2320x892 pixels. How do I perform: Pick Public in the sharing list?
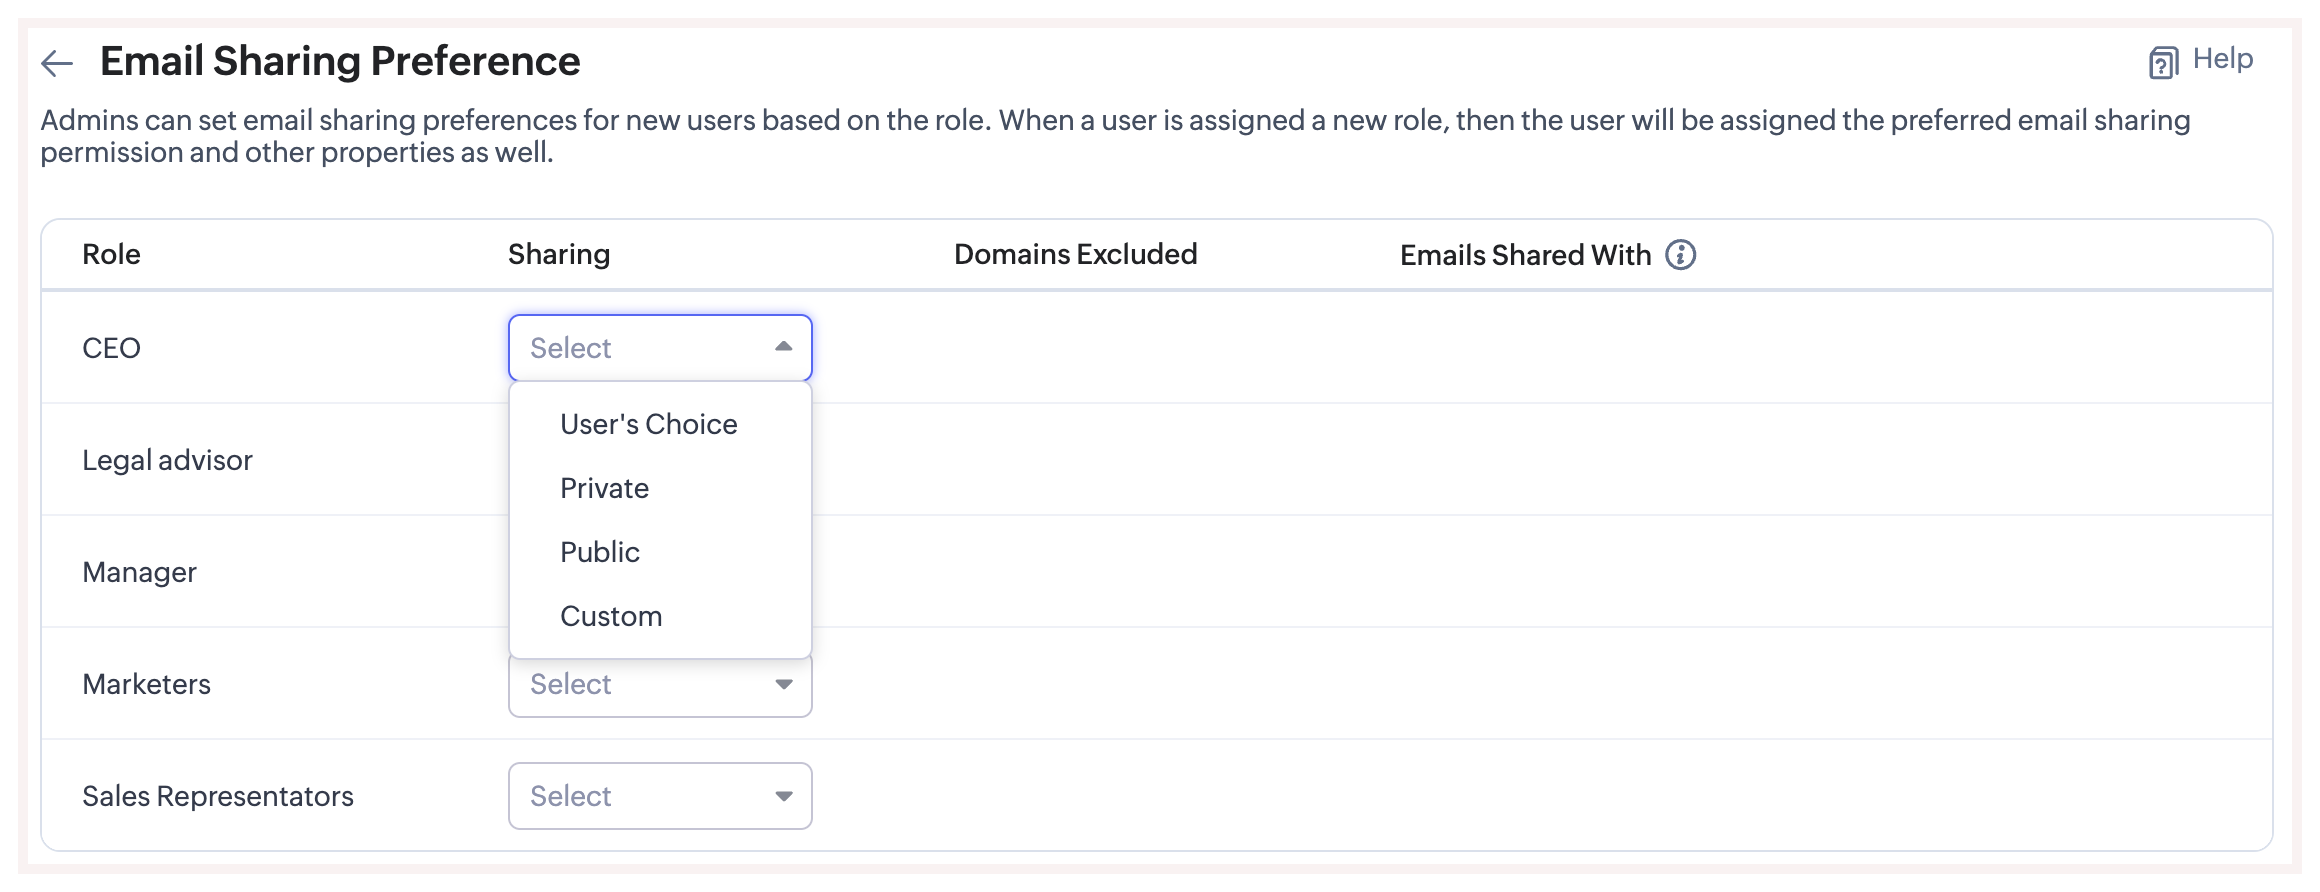coord(599,552)
